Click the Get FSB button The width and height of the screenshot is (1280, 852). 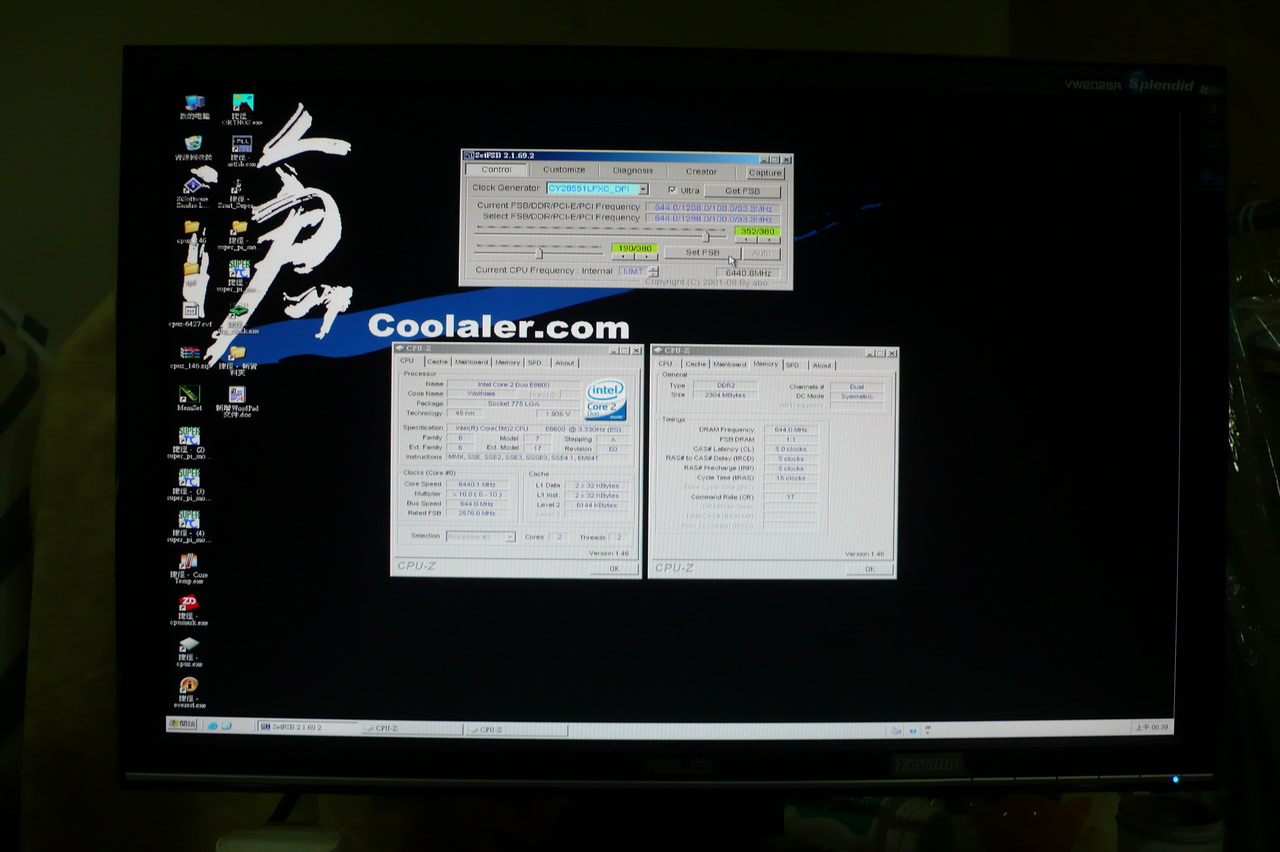pyautogui.click(x=742, y=191)
